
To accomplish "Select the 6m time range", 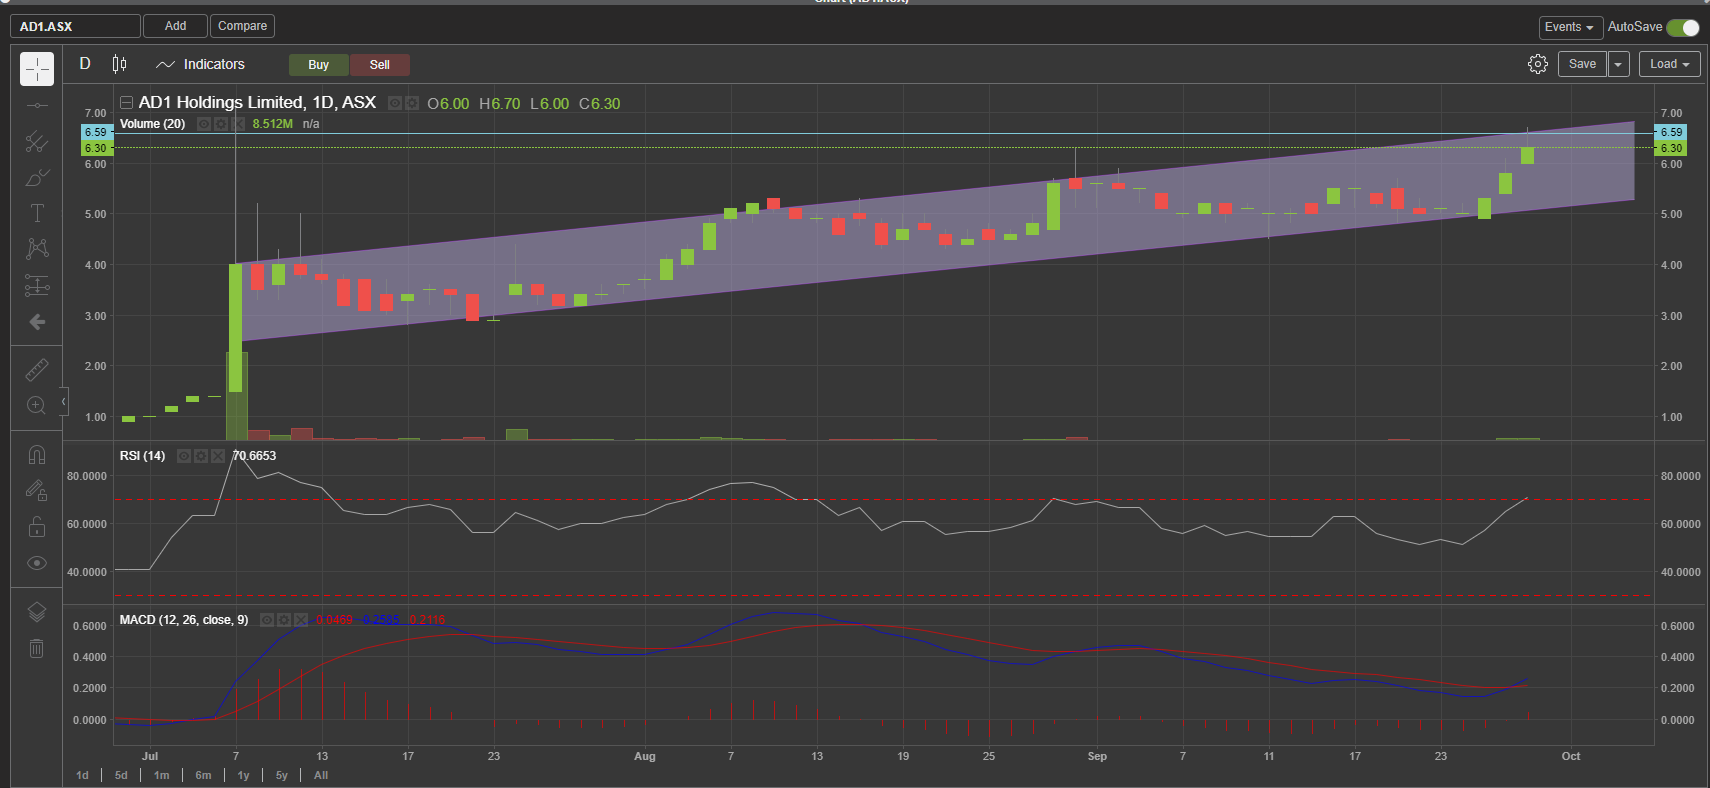I will click(x=203, y=775).
